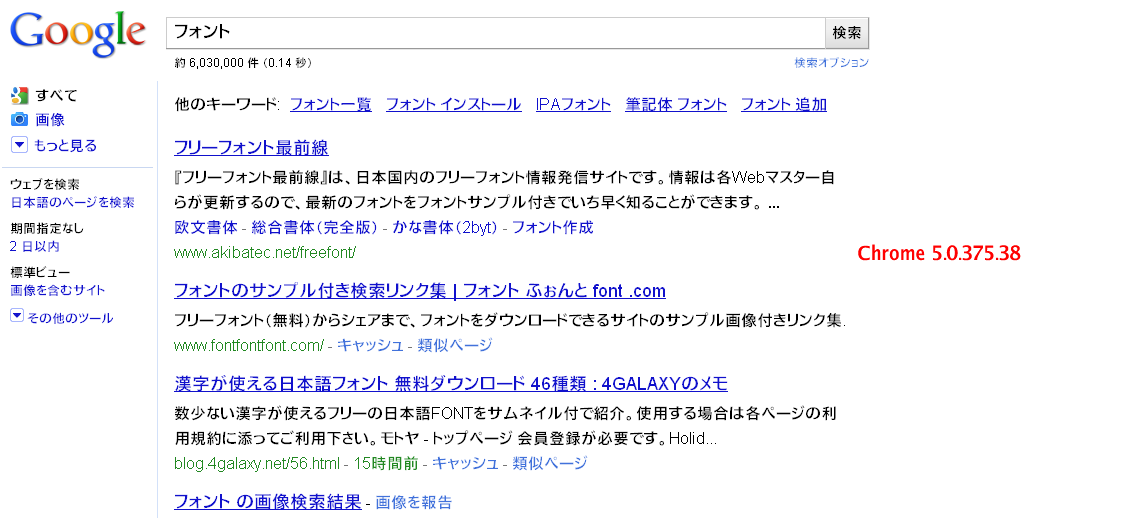The image size is (1132, 518).
Task: Select 画像 in the sidebar
Action: pyautogui.click(x=50, y=120)
